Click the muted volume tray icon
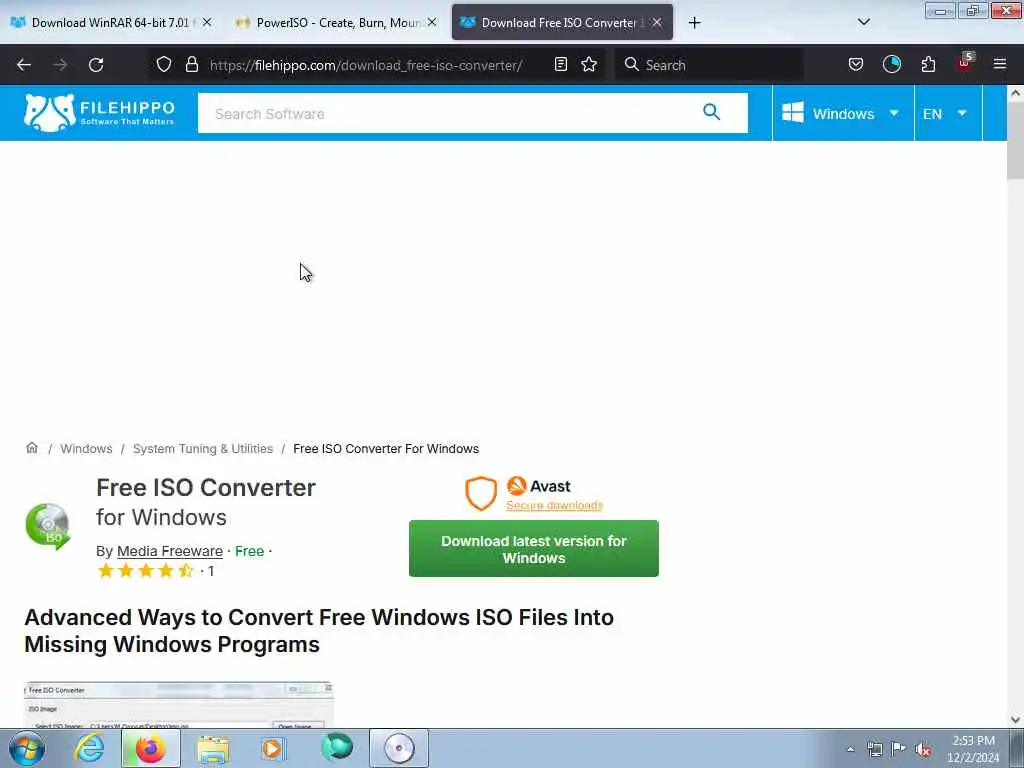 point(923,749)
